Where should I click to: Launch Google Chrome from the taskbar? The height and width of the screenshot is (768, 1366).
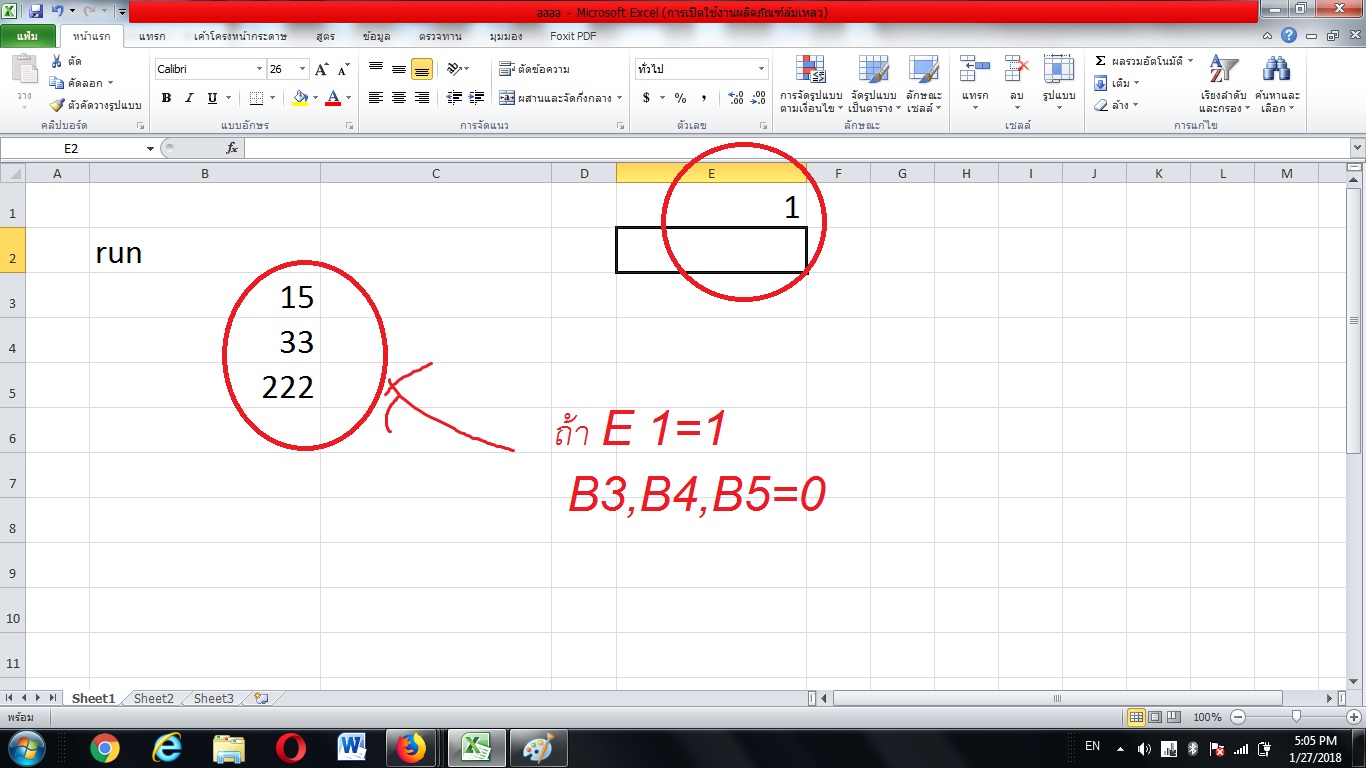[104, 748]
